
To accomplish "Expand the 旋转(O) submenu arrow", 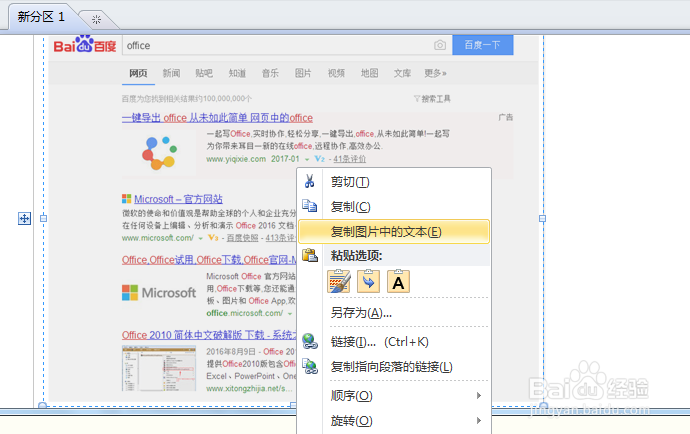I will coord(479,421).
